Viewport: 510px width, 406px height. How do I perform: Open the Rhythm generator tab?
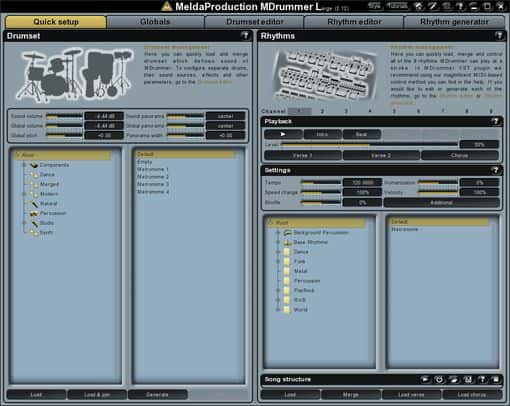(x=454, y=22)
